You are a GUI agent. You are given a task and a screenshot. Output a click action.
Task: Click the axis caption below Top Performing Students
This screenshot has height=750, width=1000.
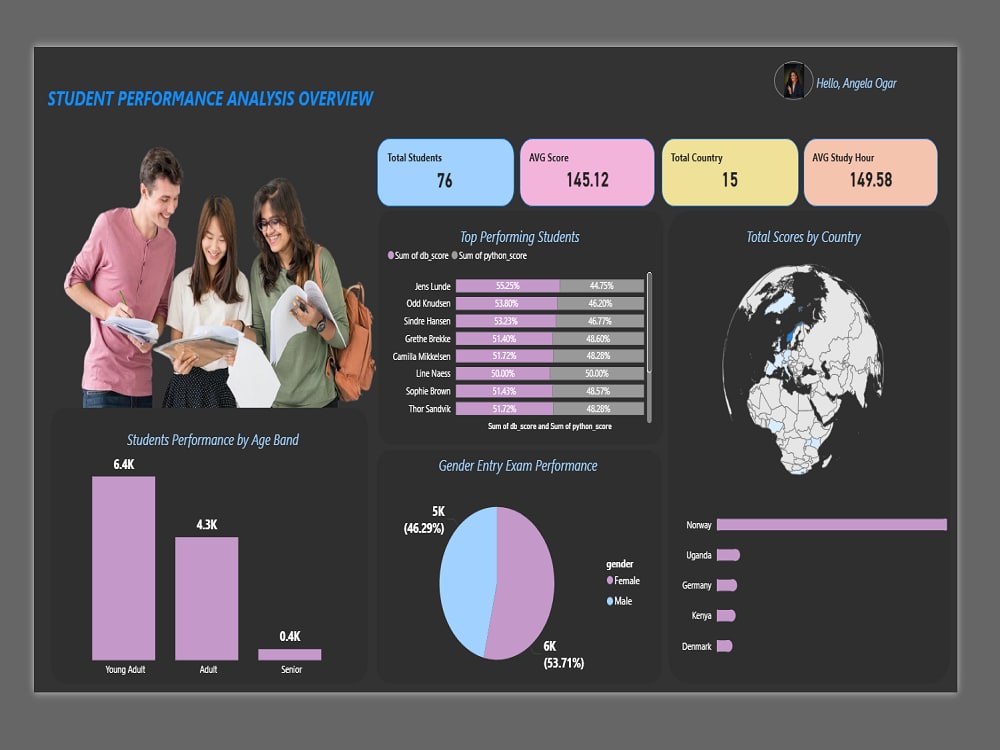click(x=550, y=426)
